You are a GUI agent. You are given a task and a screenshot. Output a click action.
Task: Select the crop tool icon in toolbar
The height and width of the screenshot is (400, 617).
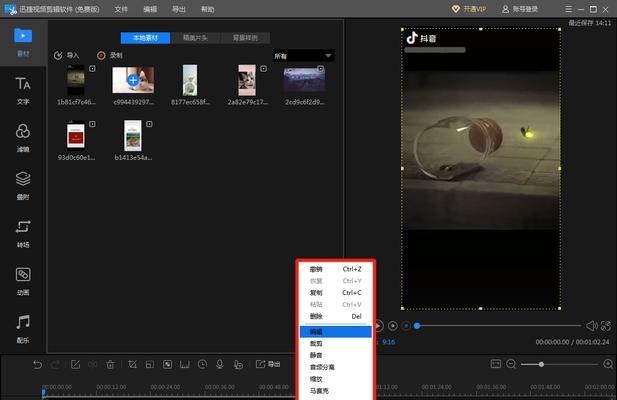pos(132,365)
